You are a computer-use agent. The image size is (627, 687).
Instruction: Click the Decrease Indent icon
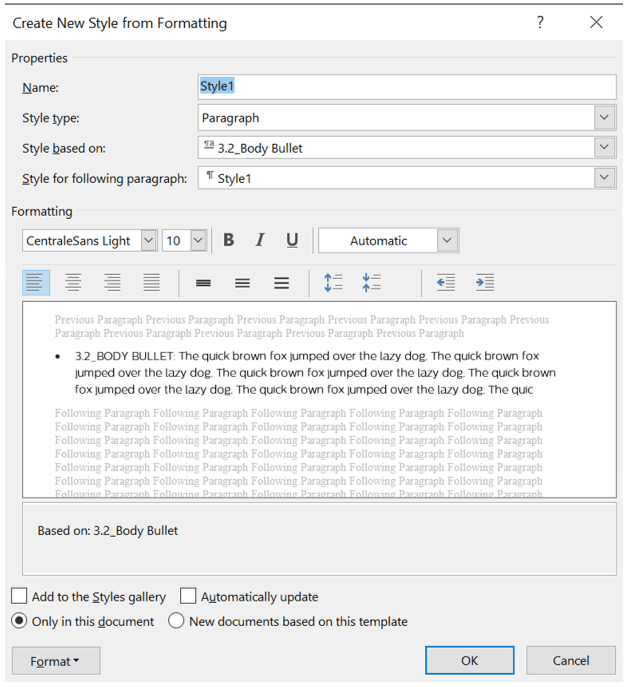click(446, 283)
